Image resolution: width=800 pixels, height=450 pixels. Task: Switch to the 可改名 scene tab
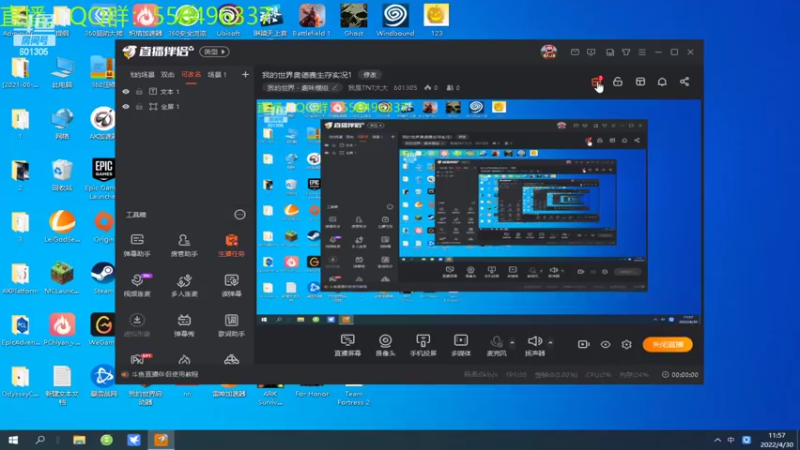click(x=191, y=74)
